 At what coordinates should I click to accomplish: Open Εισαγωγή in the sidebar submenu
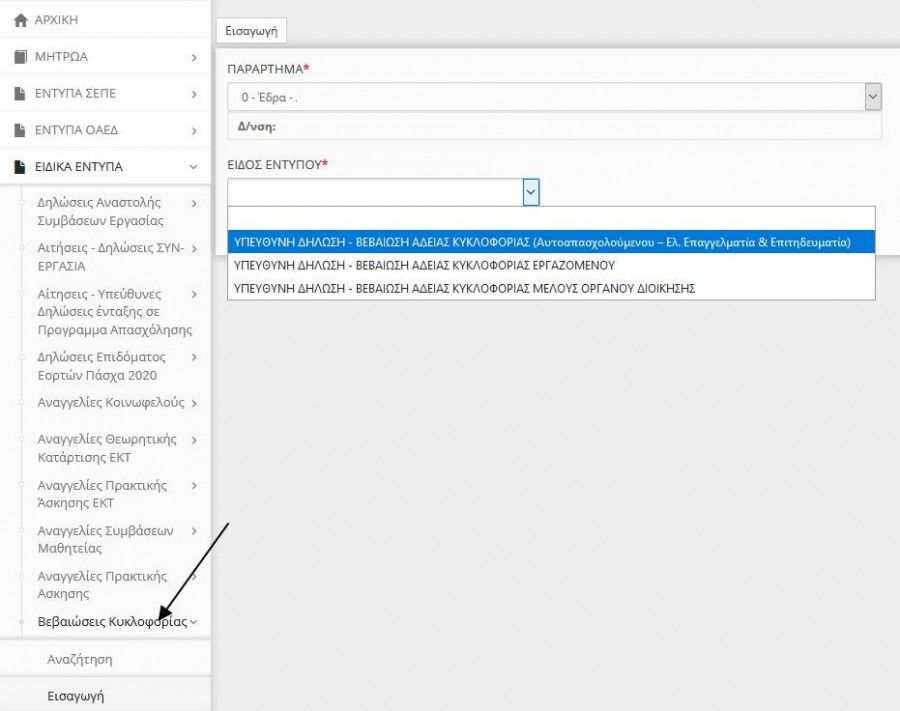[76, 696]
